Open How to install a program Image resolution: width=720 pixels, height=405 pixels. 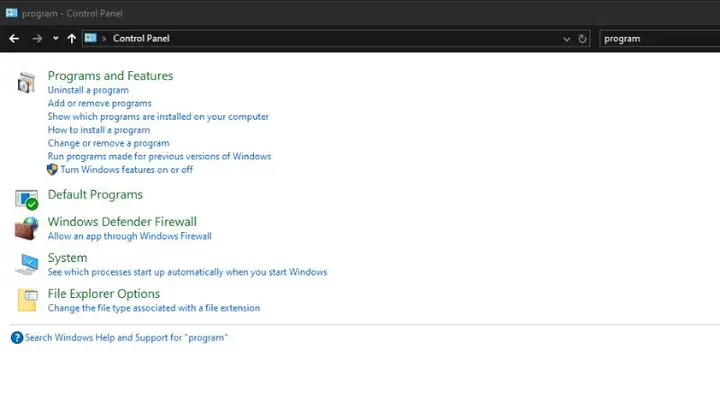pyautogui.click(x=99, y=130)
